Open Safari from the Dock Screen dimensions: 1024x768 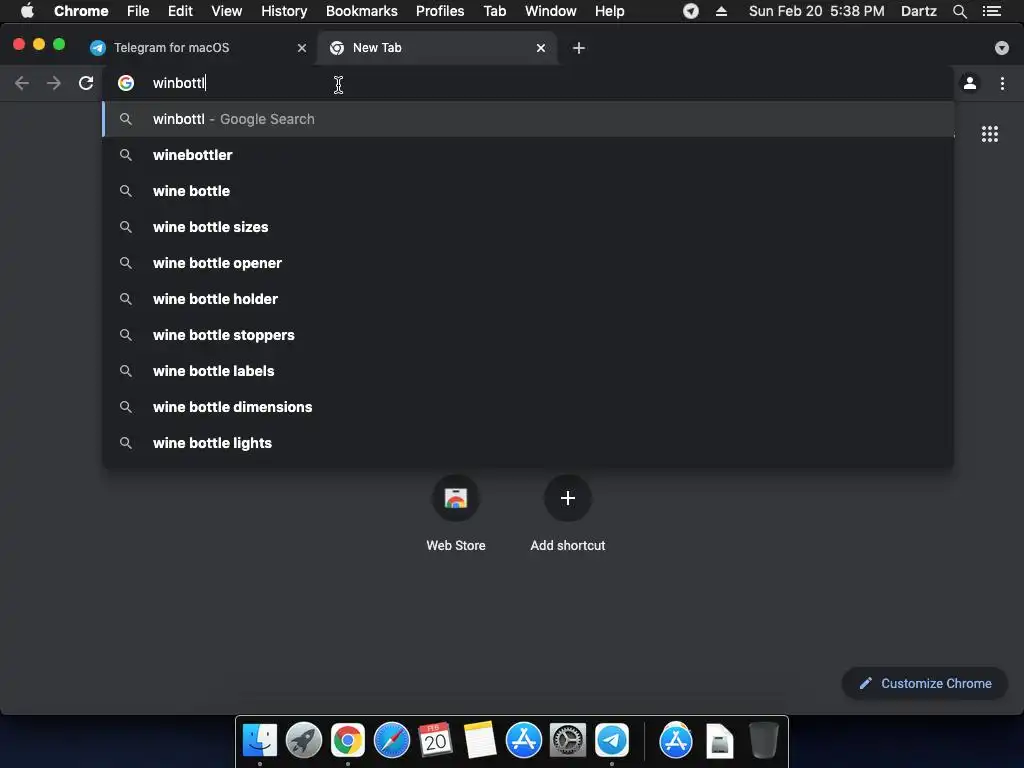click(x=391, y=741)
